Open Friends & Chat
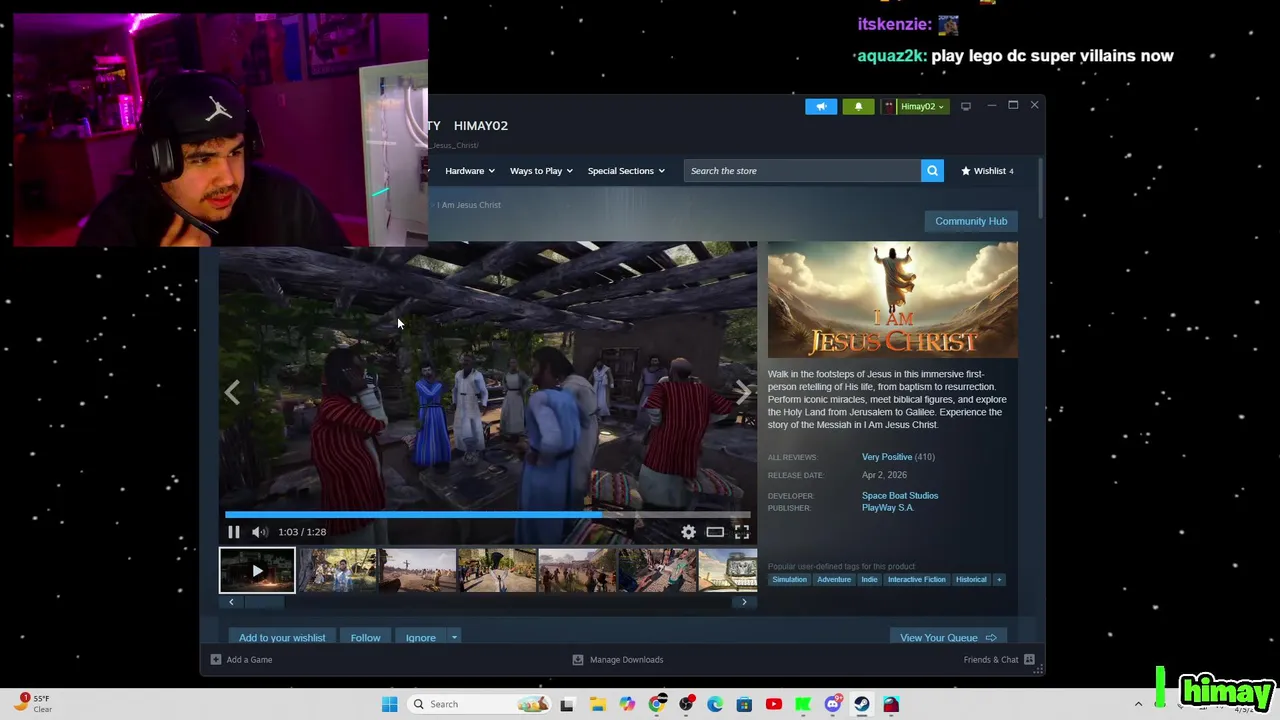1280x720 pixels. pyautogui.click(x=999, y=660)
